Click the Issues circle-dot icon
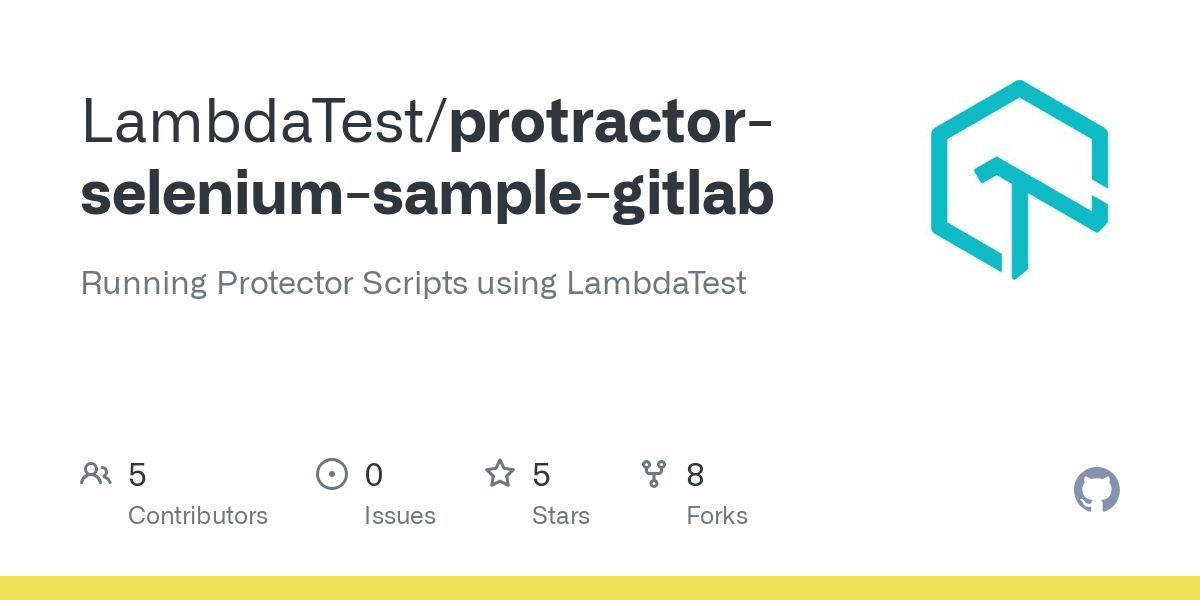 coord(331,474)
